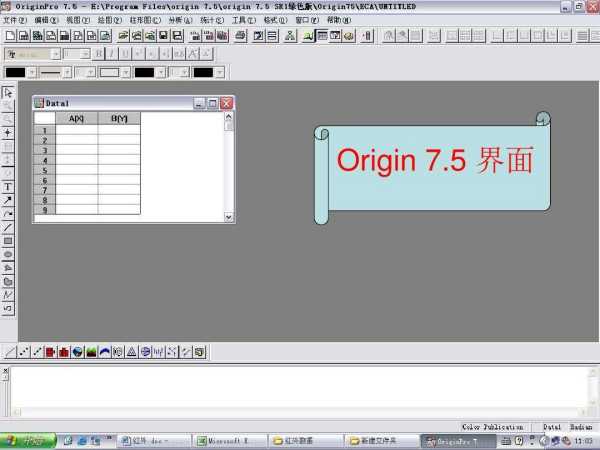Viewport: 600px width, 450px height.
Task: Click the blue arc Fill Area plot button
Action: (x=104, y=352)
